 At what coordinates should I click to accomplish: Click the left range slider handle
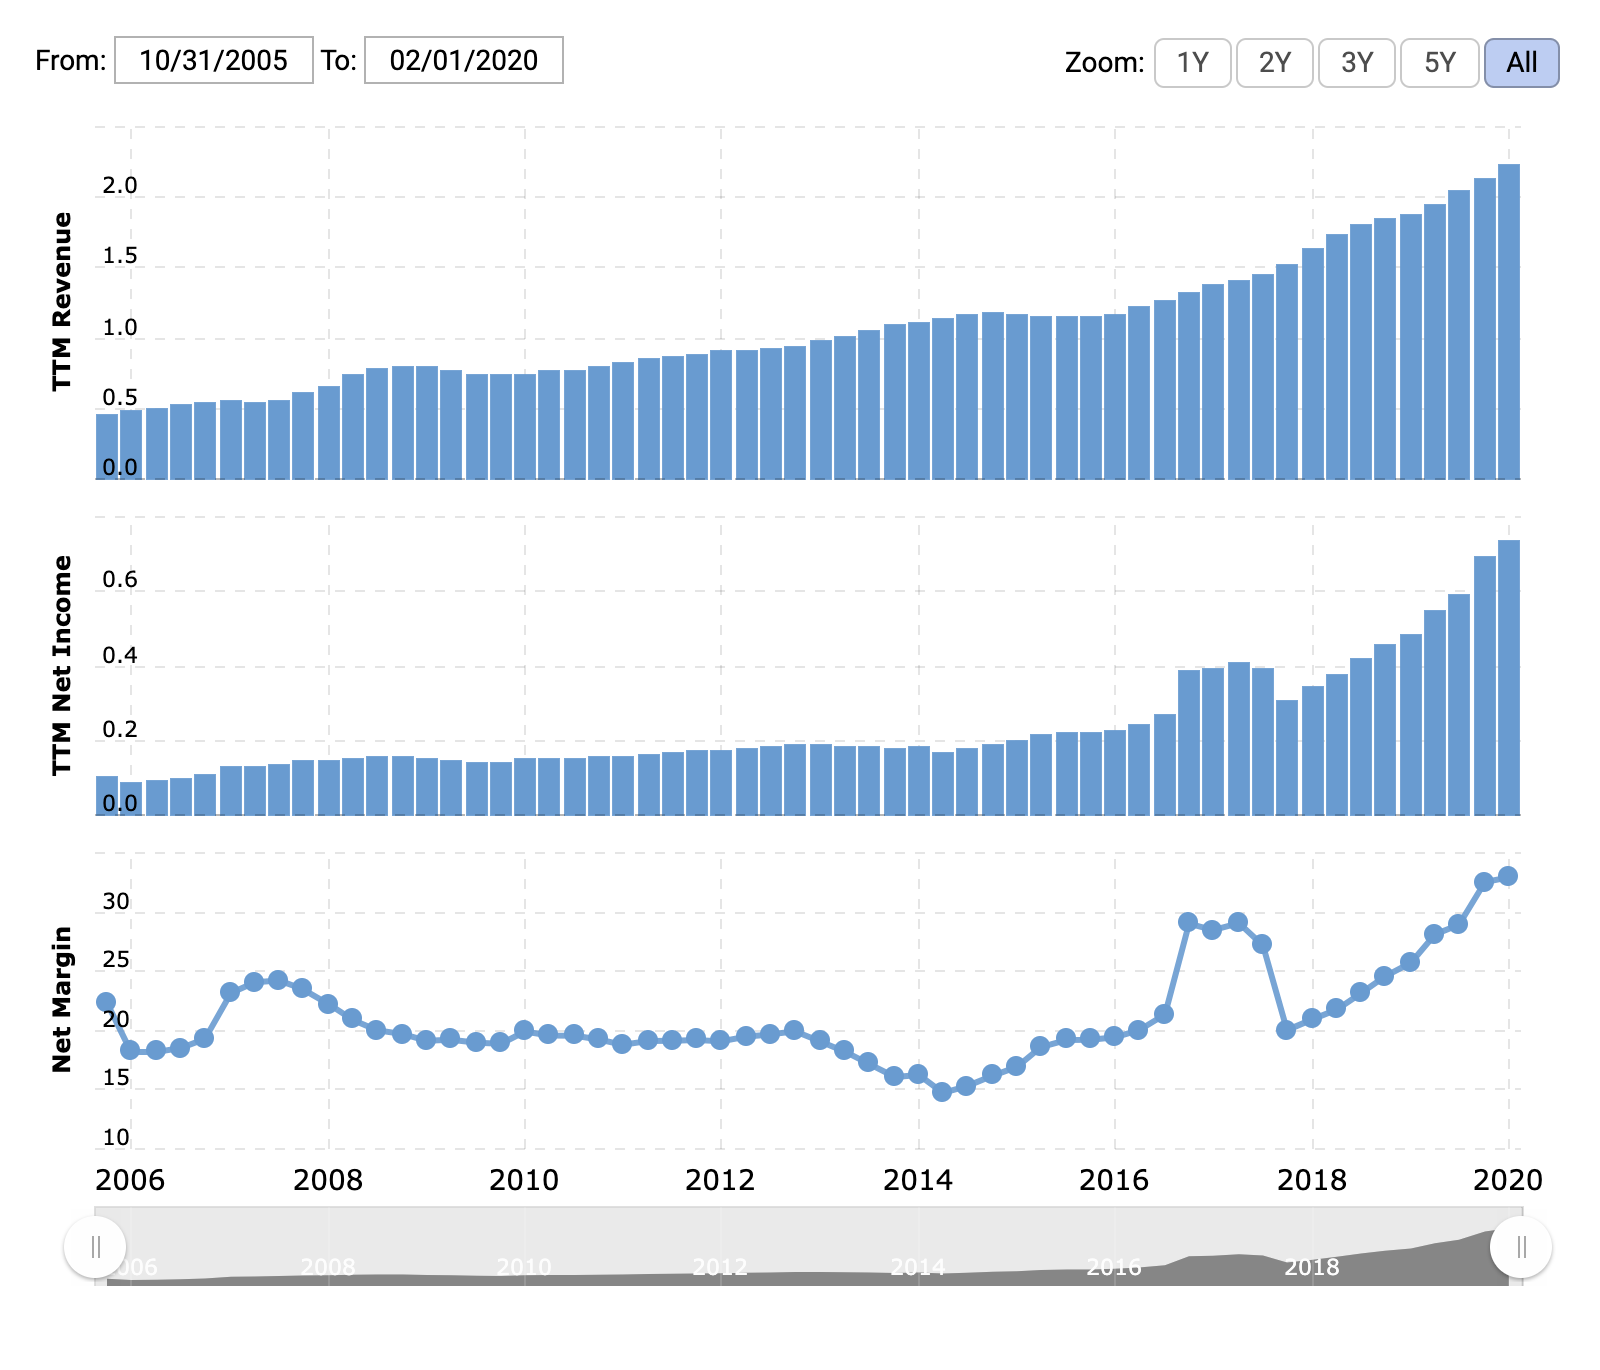coord(95,1247)
